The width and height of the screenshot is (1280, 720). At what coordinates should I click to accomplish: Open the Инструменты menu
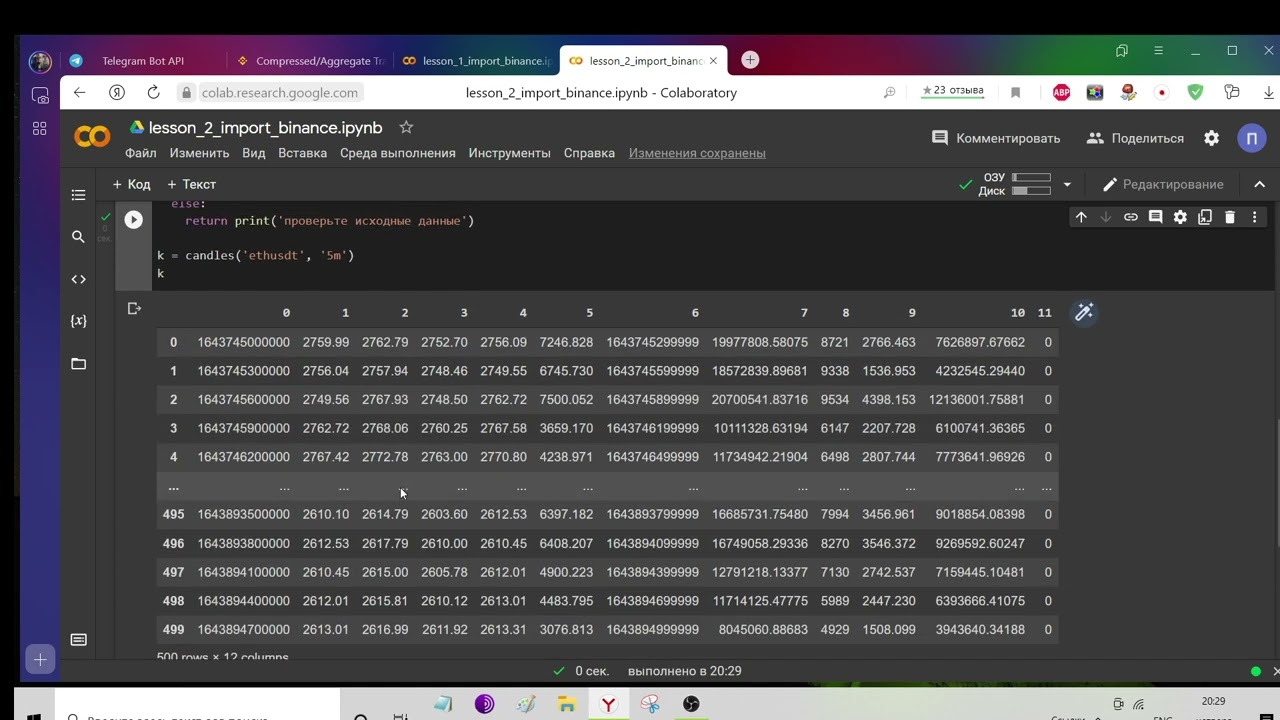tap(509, 153)
